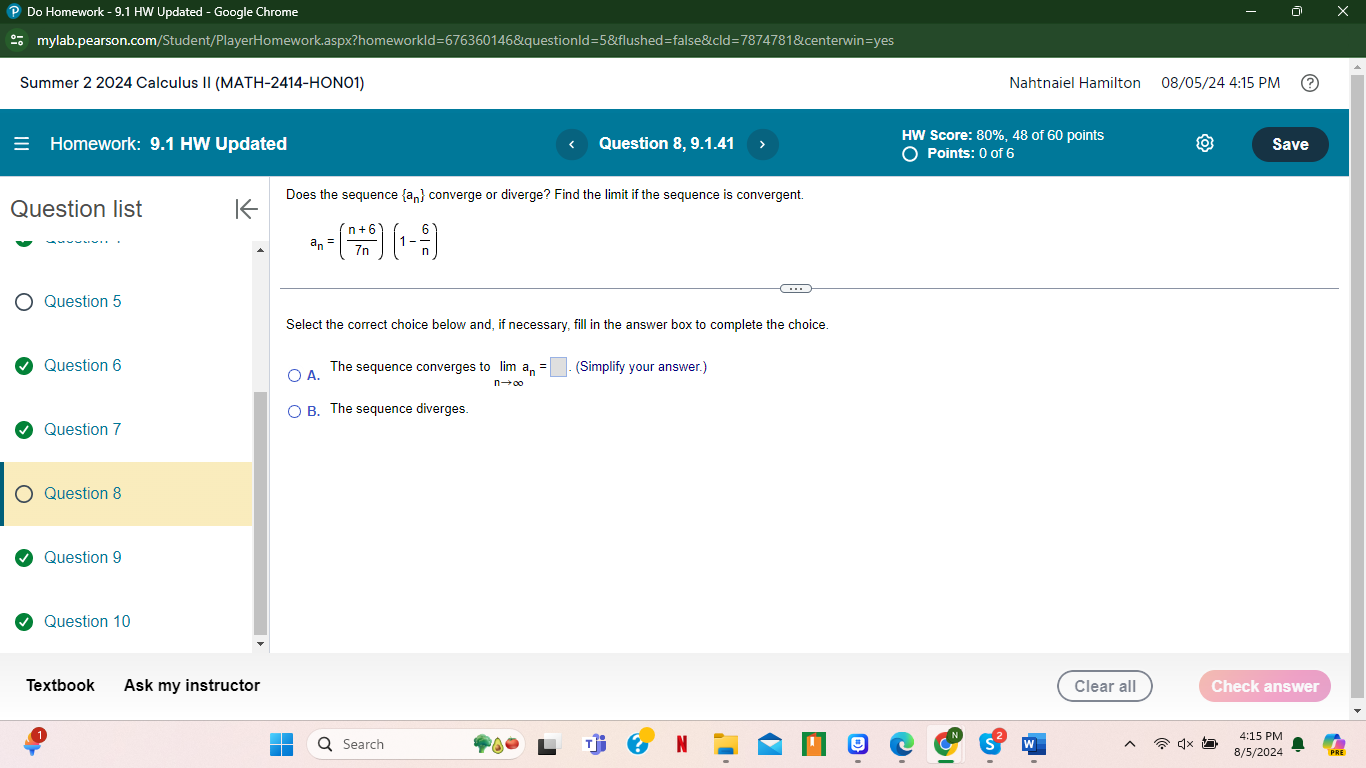Select choice B, the sequence diverges

pyautogui.click(x=295, y=411)
